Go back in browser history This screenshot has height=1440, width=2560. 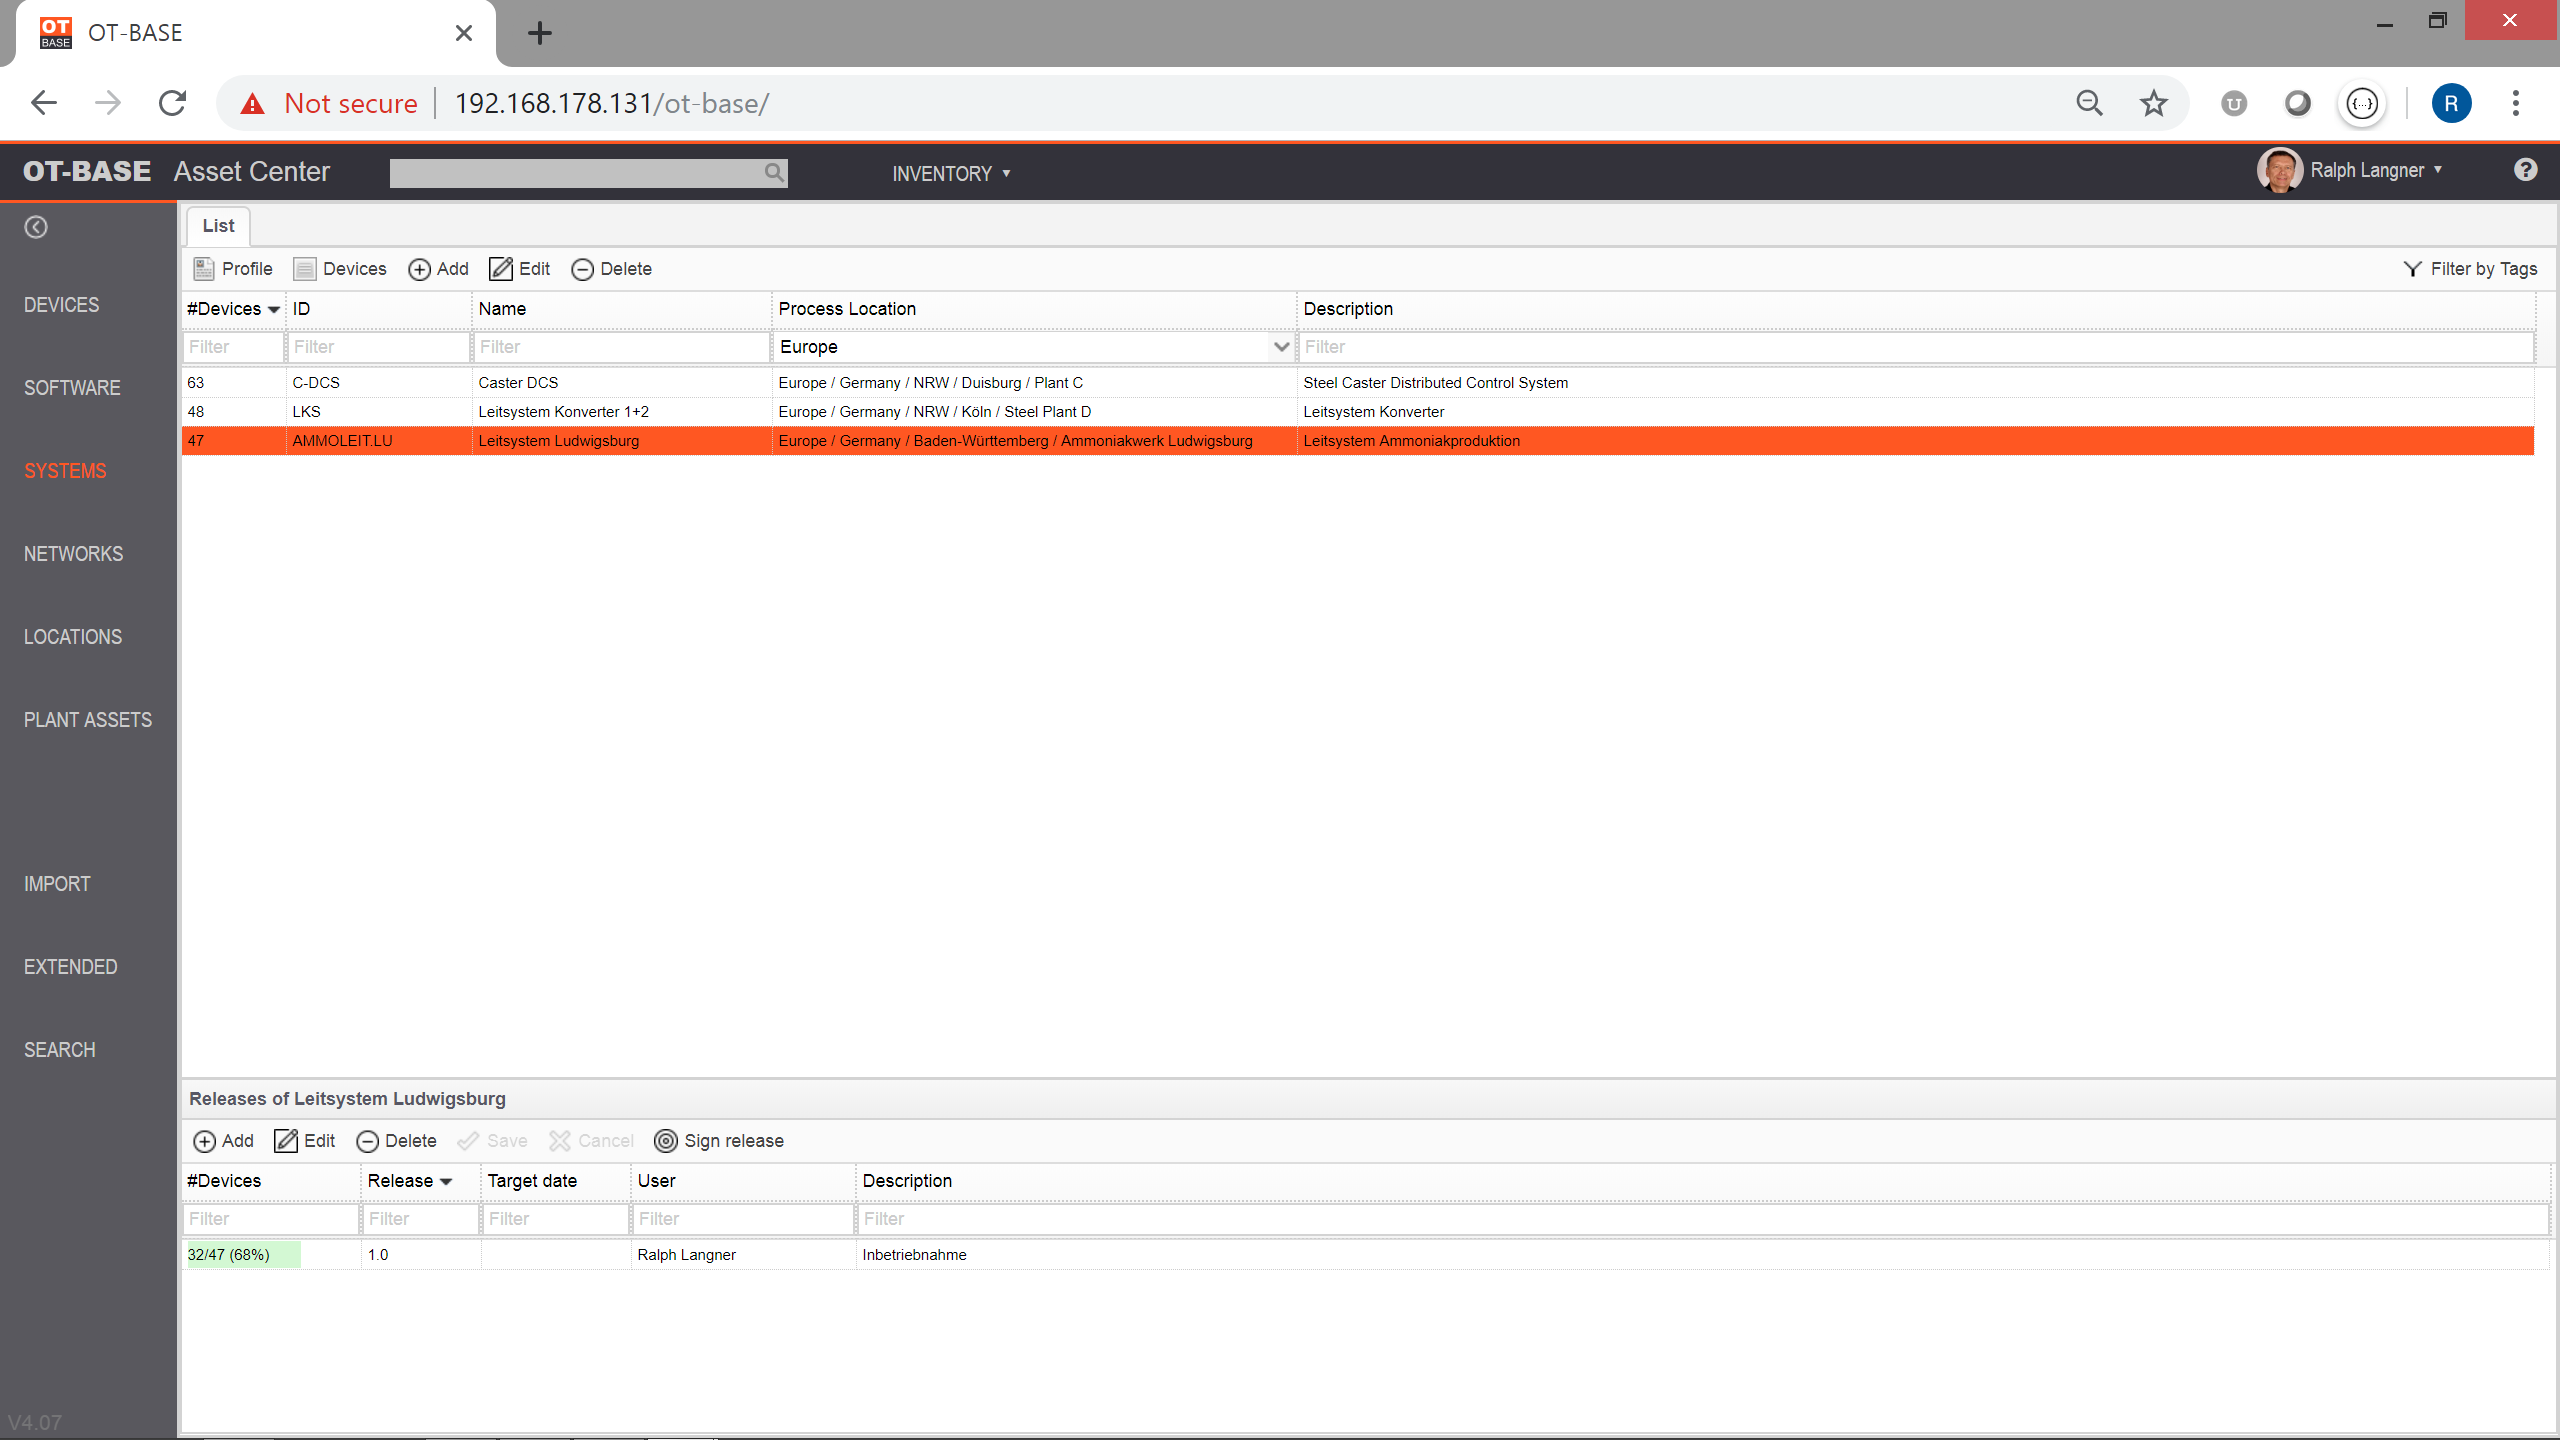click(44, 103)
